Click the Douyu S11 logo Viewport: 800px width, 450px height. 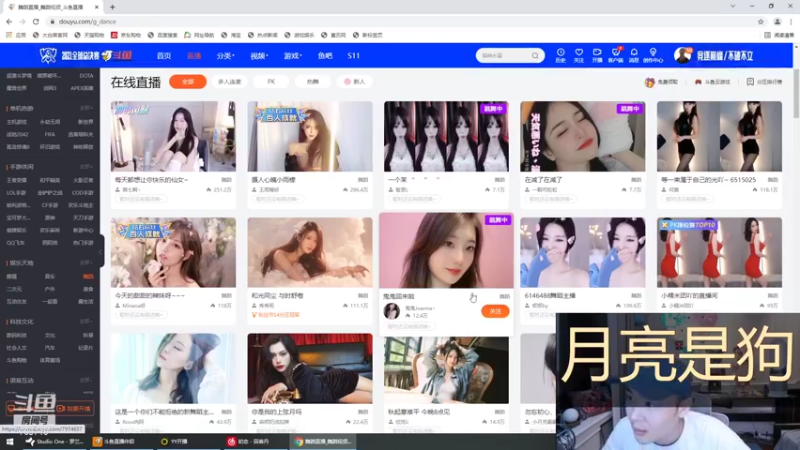coord(86,55)
